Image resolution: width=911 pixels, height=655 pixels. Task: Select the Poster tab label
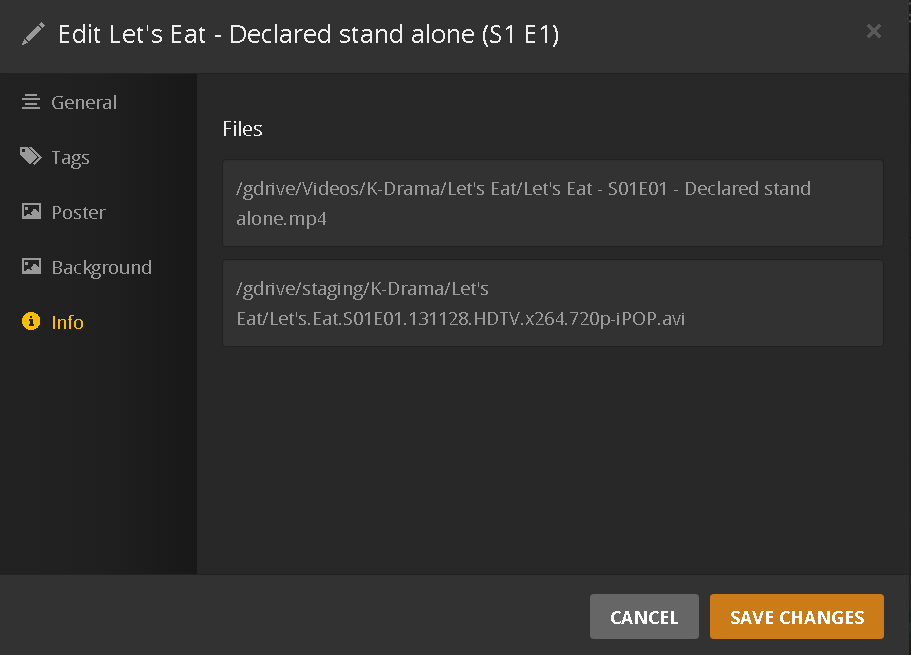pos(78,212)
